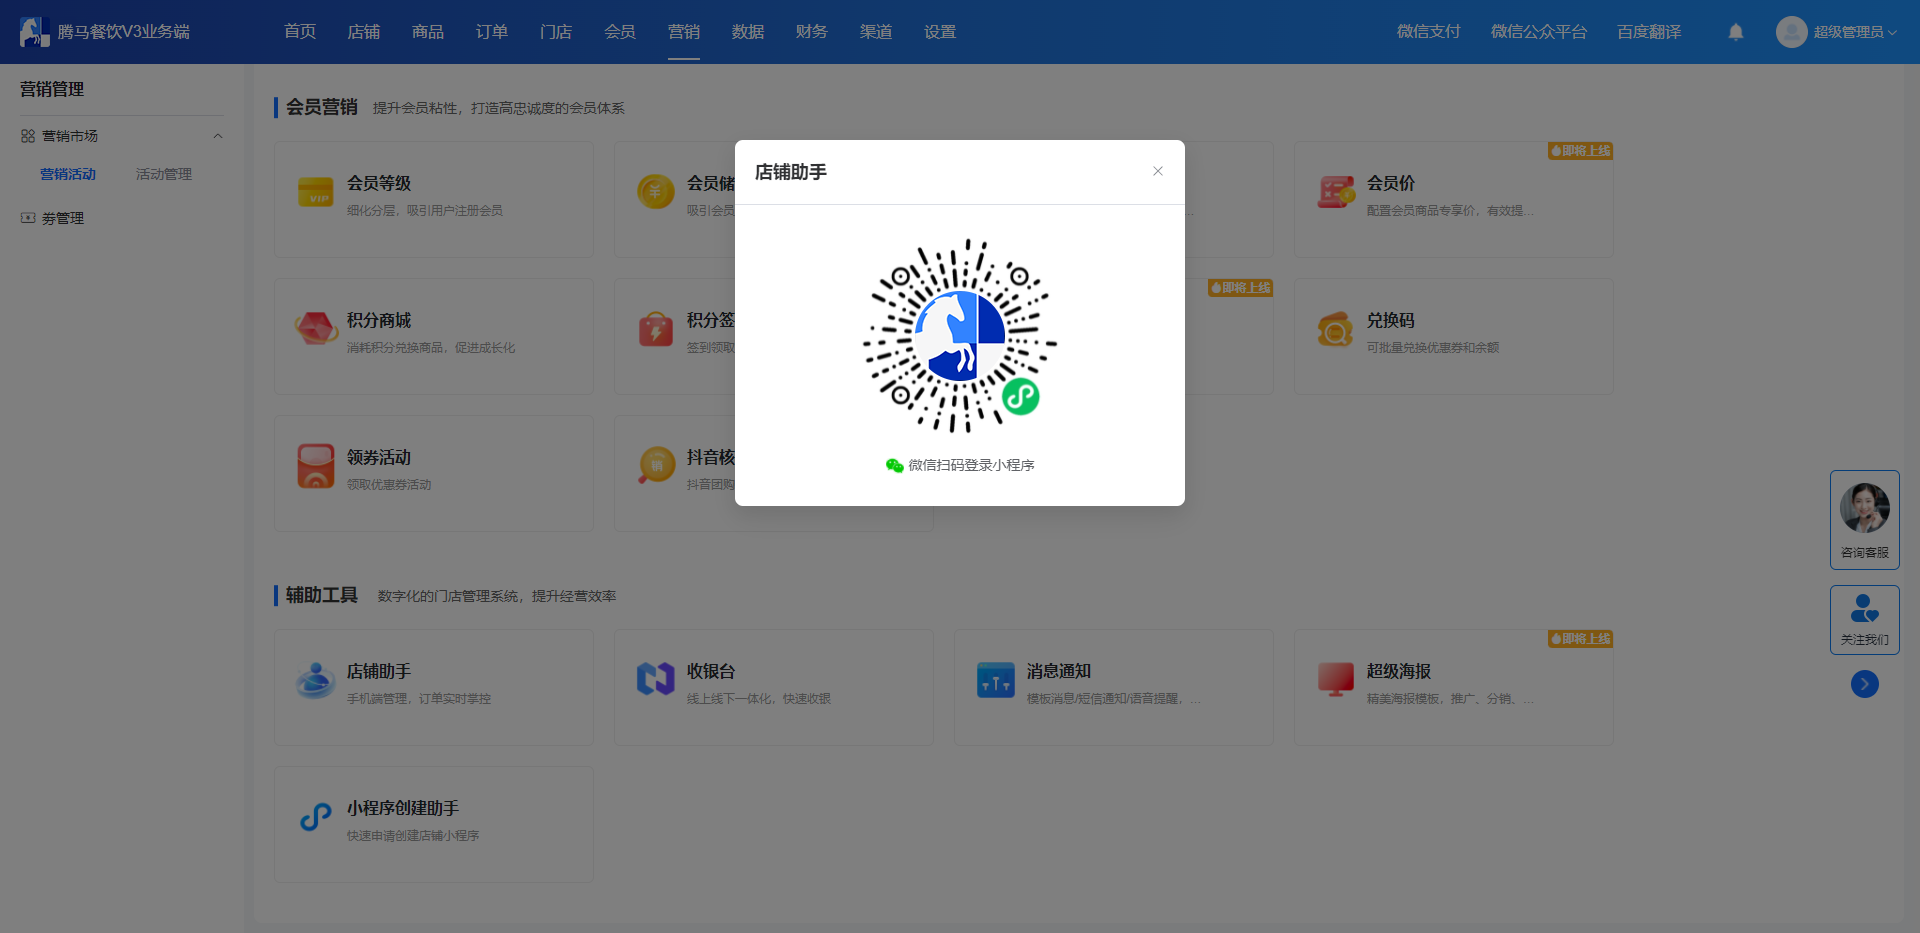Open the 会员 menu
1920x933 pixels.
[x=620, y=32]
